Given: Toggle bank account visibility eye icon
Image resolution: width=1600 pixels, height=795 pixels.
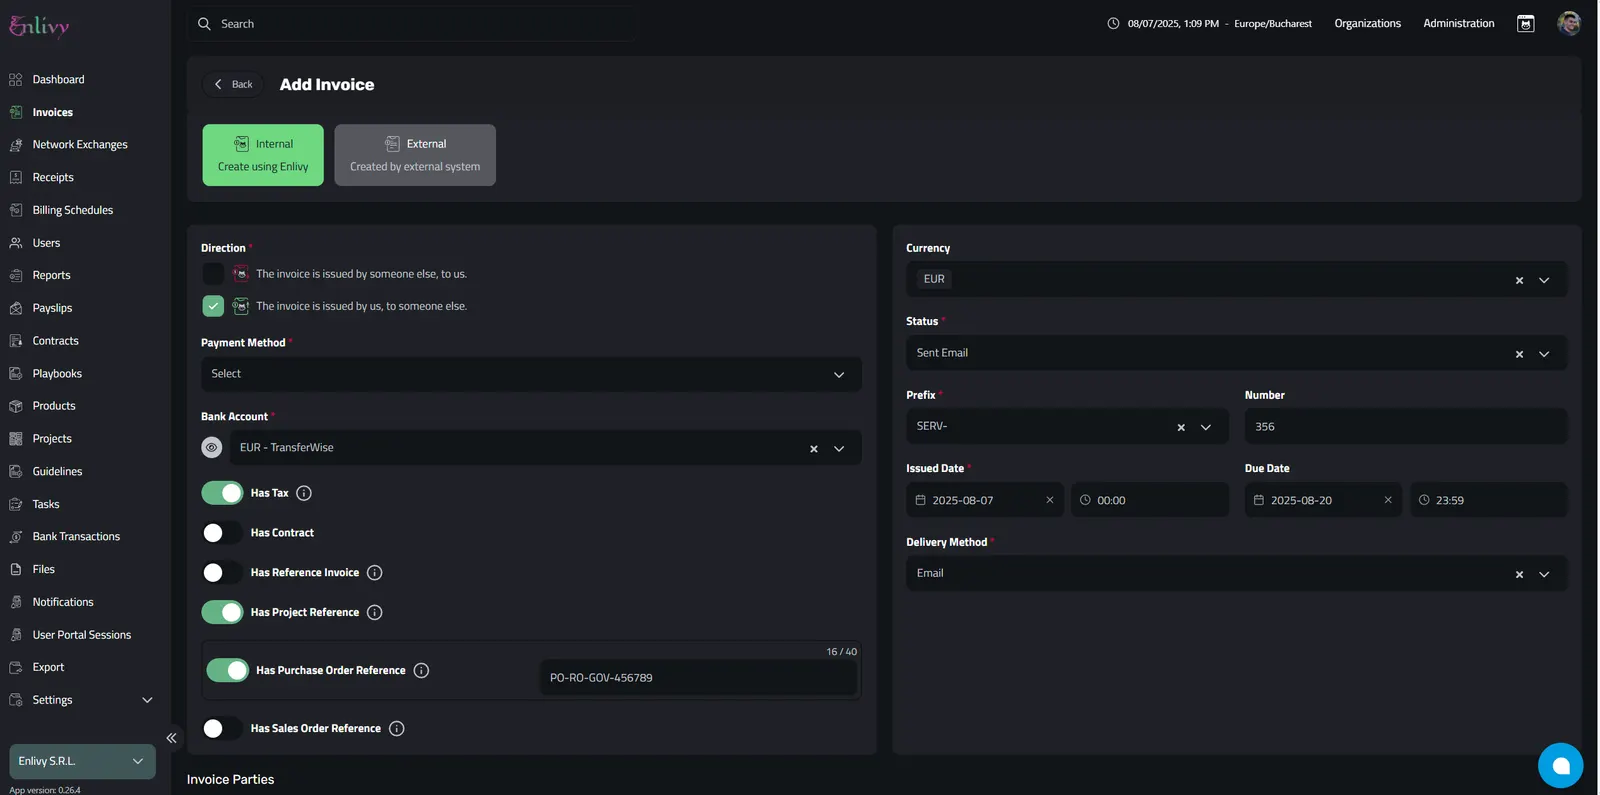Looking at the screenshot, I should click(211, 448).
